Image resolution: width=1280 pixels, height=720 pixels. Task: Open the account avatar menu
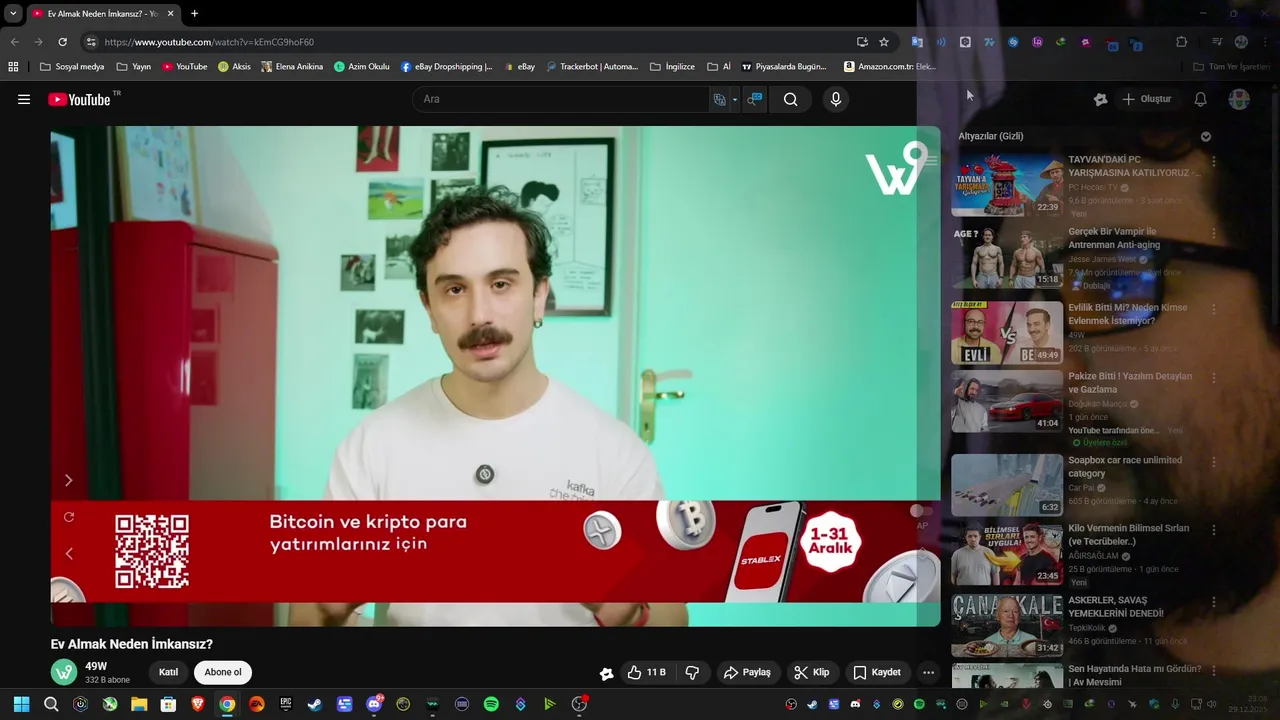pos(1239,99)
